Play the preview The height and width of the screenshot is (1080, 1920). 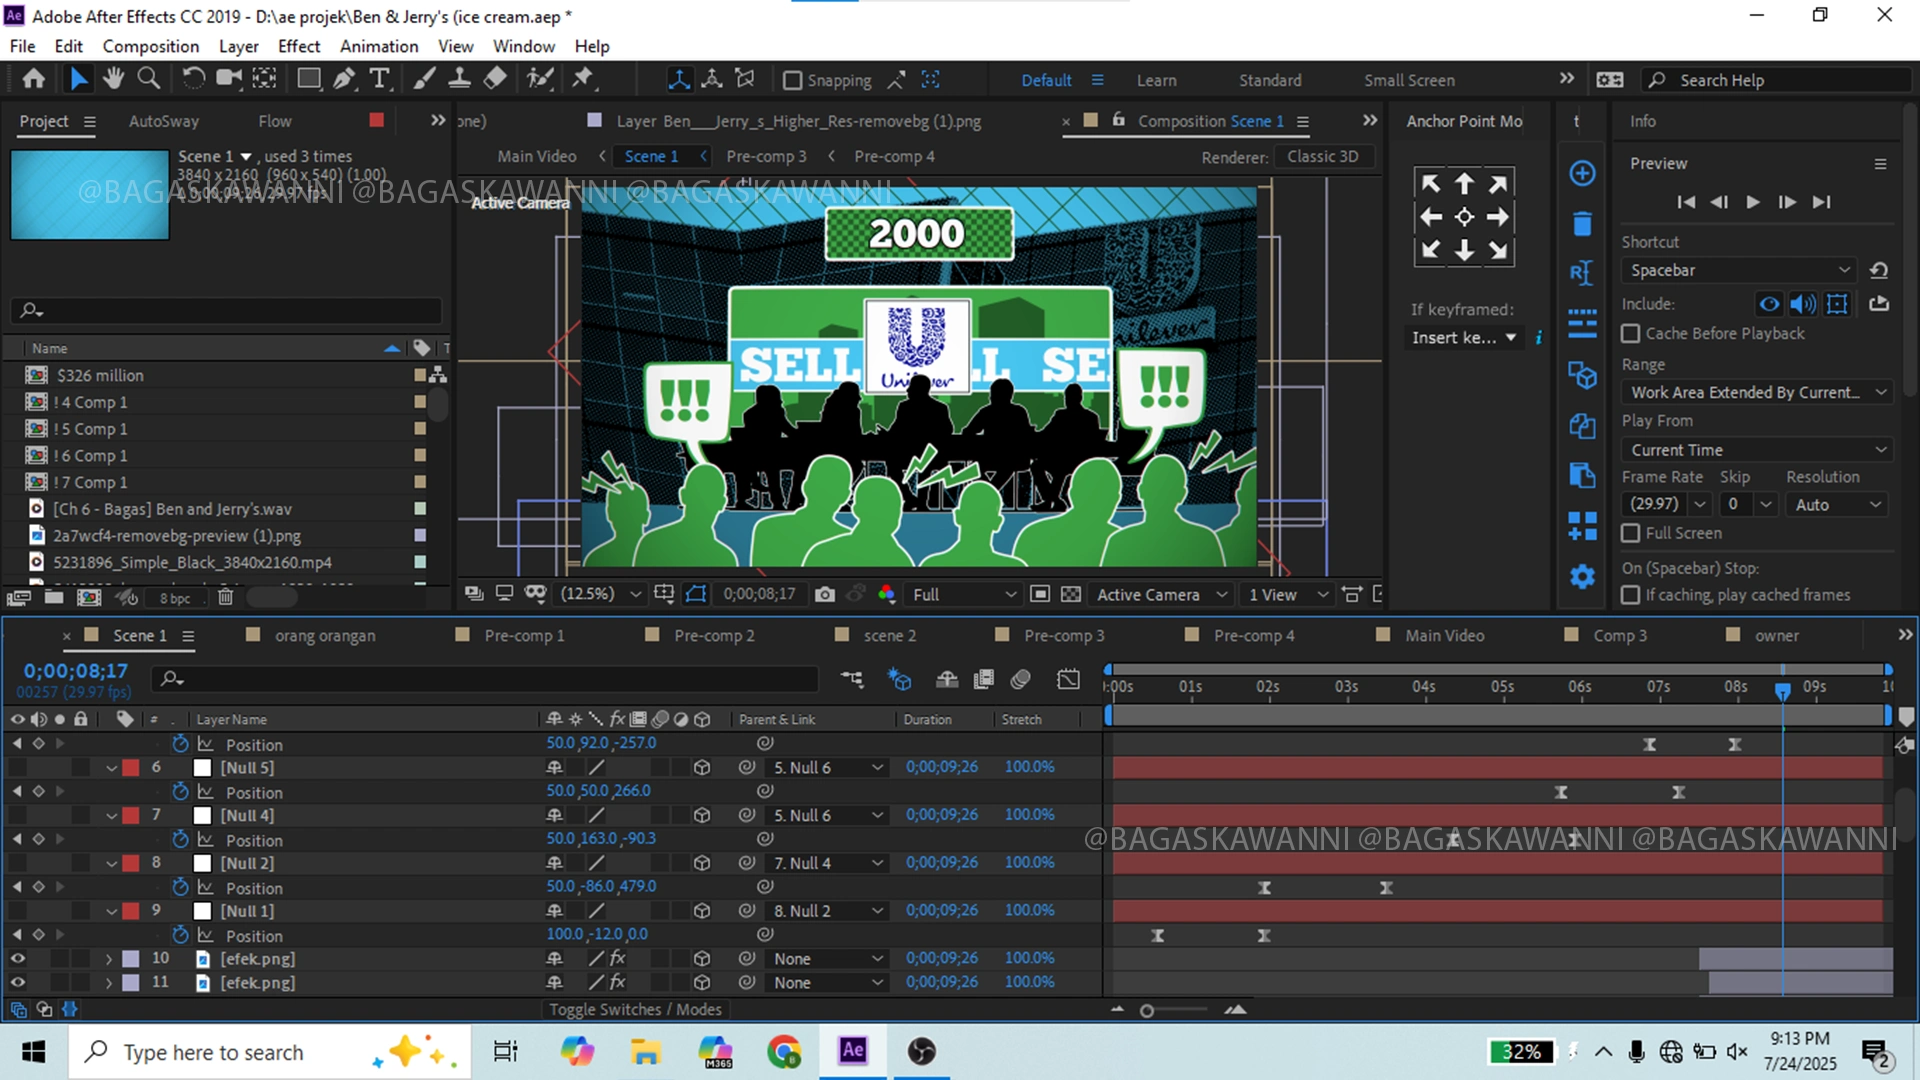(x=1753, y=202)
